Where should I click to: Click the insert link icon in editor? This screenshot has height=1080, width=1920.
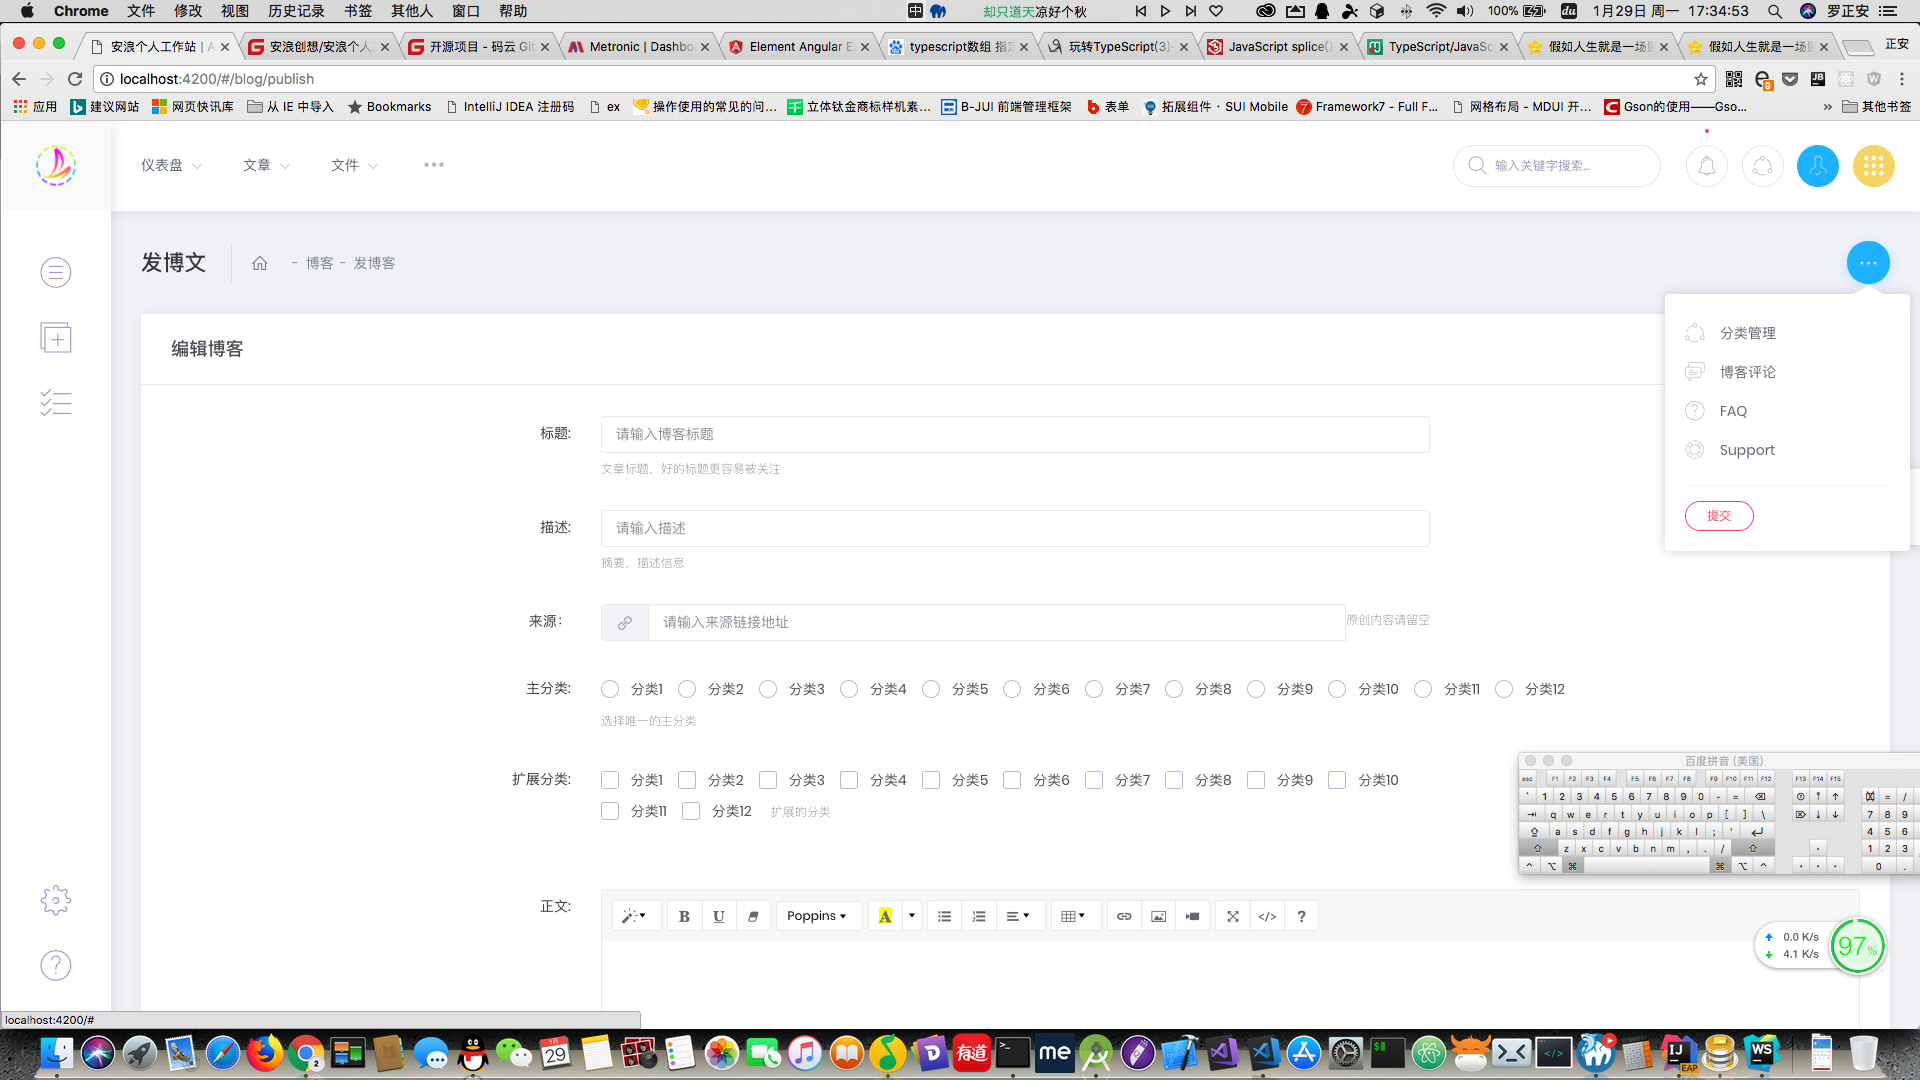[x=1124, y=916]
